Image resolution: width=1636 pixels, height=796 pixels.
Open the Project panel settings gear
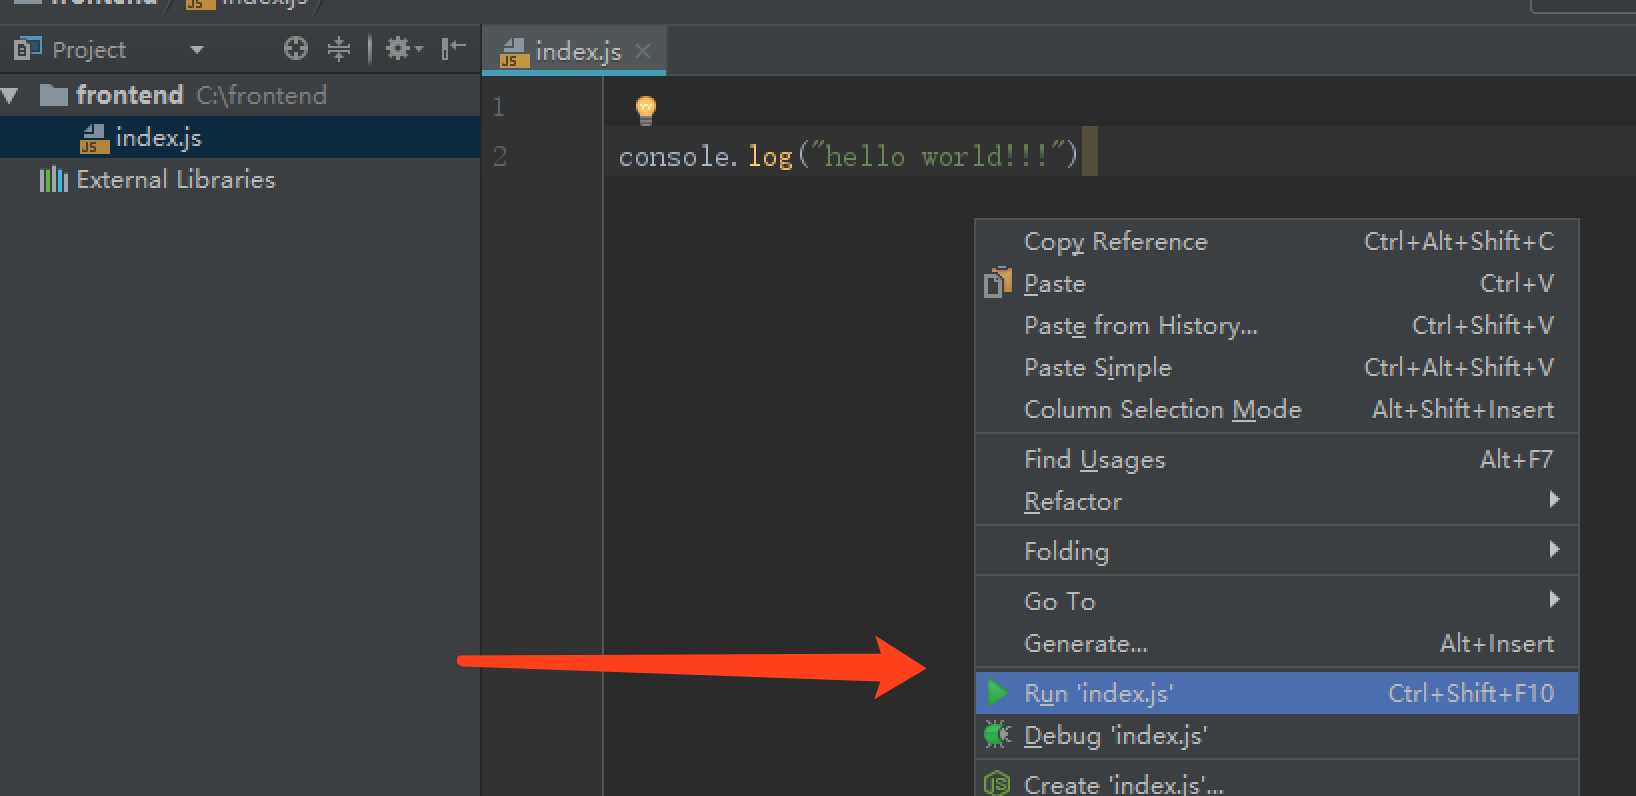(403, 49)
